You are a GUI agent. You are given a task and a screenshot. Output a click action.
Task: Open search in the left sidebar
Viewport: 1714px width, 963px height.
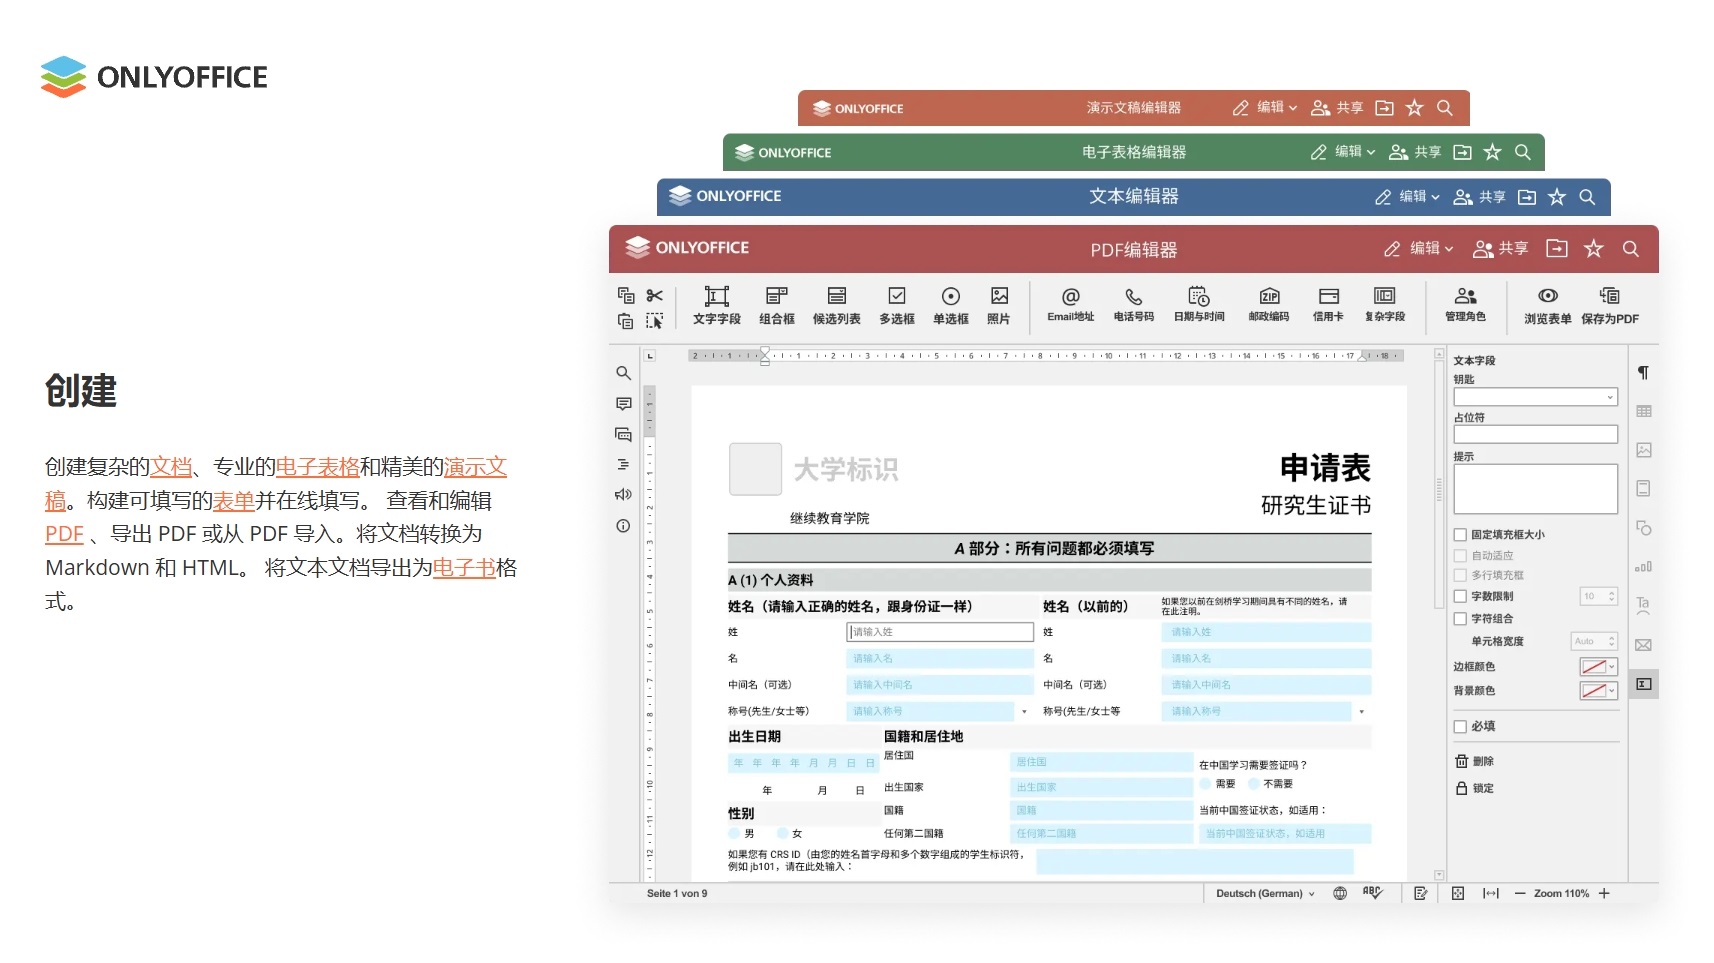[623, 373]
